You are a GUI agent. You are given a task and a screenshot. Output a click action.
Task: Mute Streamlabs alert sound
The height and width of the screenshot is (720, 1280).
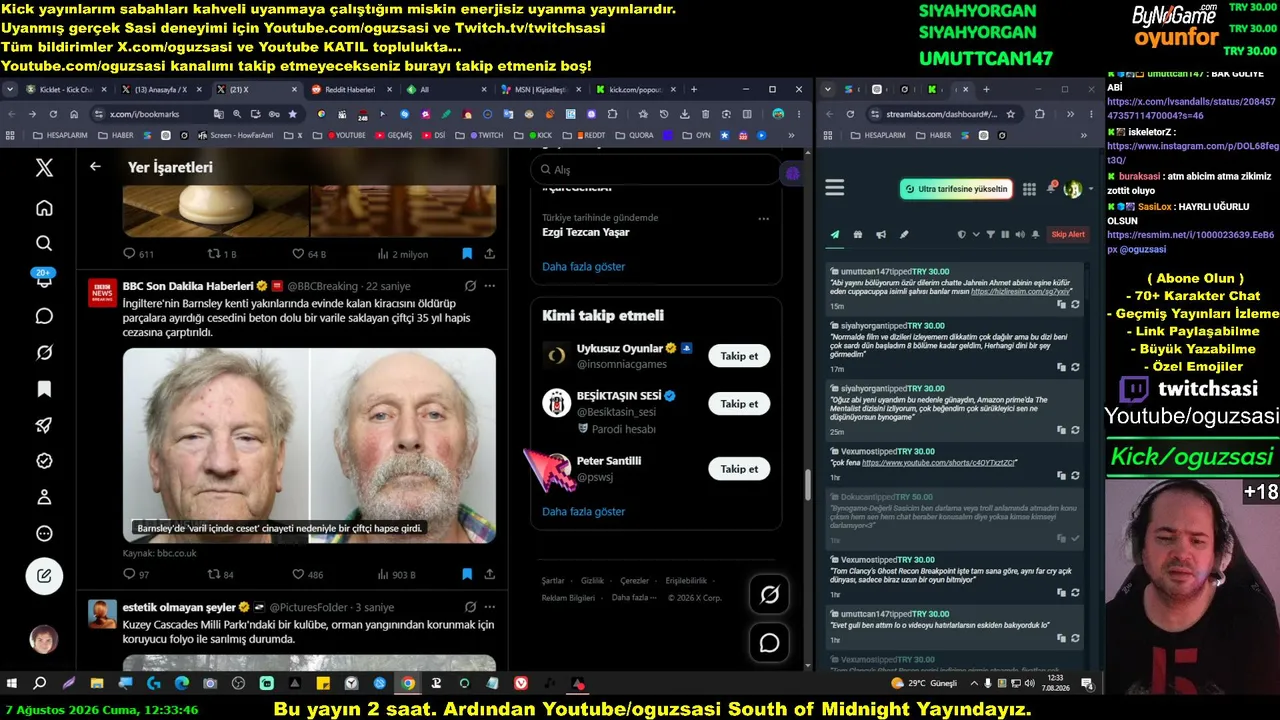coord(1020,235)
